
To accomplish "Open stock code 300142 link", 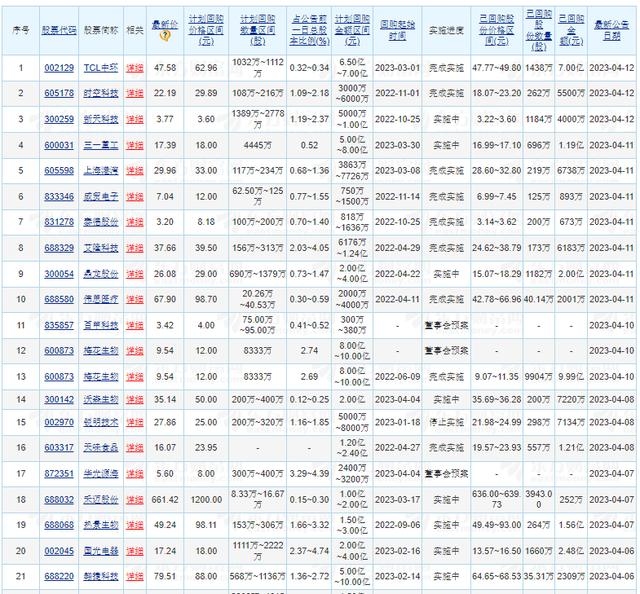I will [x=59, y=399].
